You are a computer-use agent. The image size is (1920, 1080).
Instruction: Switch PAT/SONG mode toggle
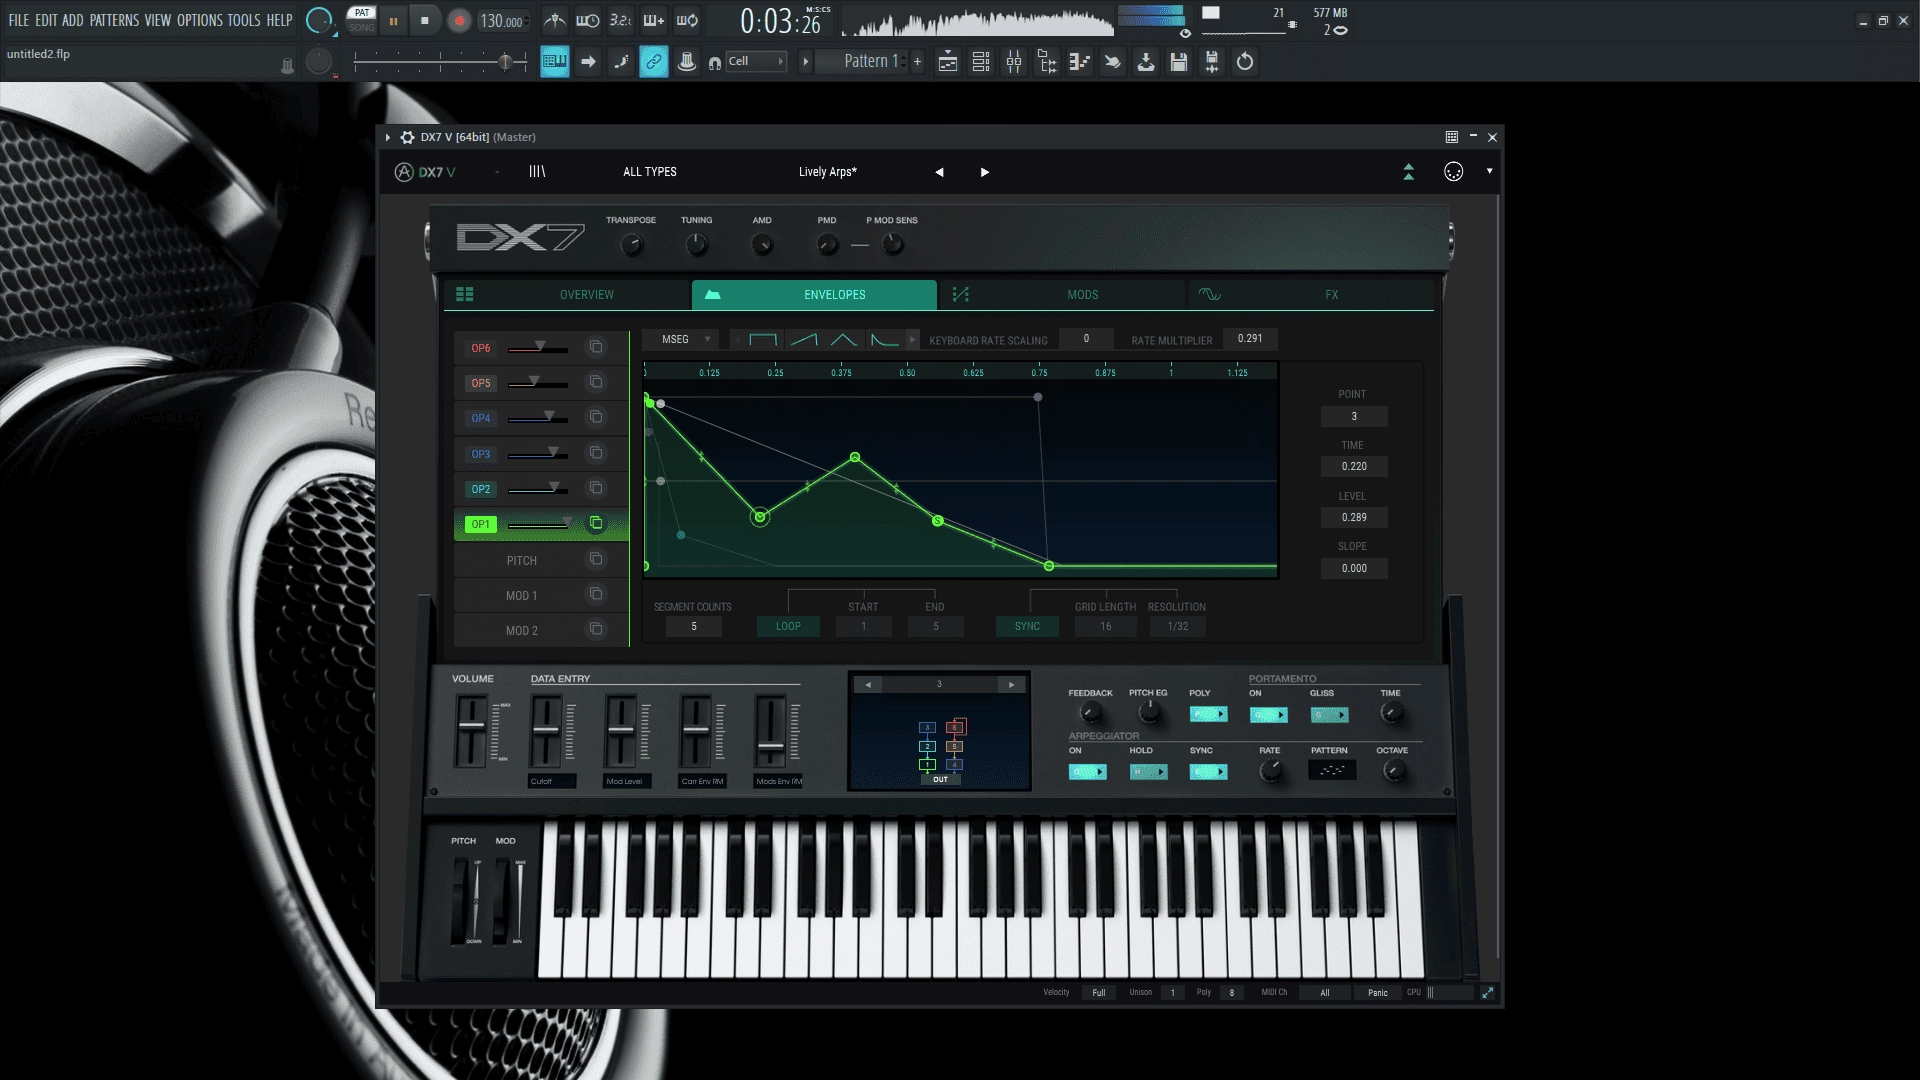[362, 20]
